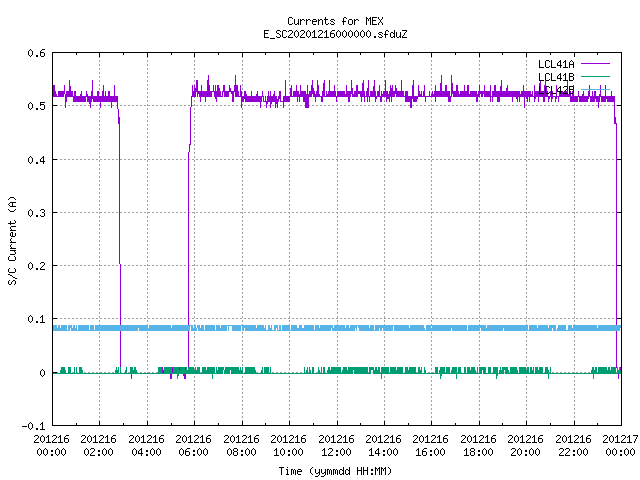This screenshot has height=480, width=640.
Task: Click the LCL41B legend label
Action: (556, 77)
